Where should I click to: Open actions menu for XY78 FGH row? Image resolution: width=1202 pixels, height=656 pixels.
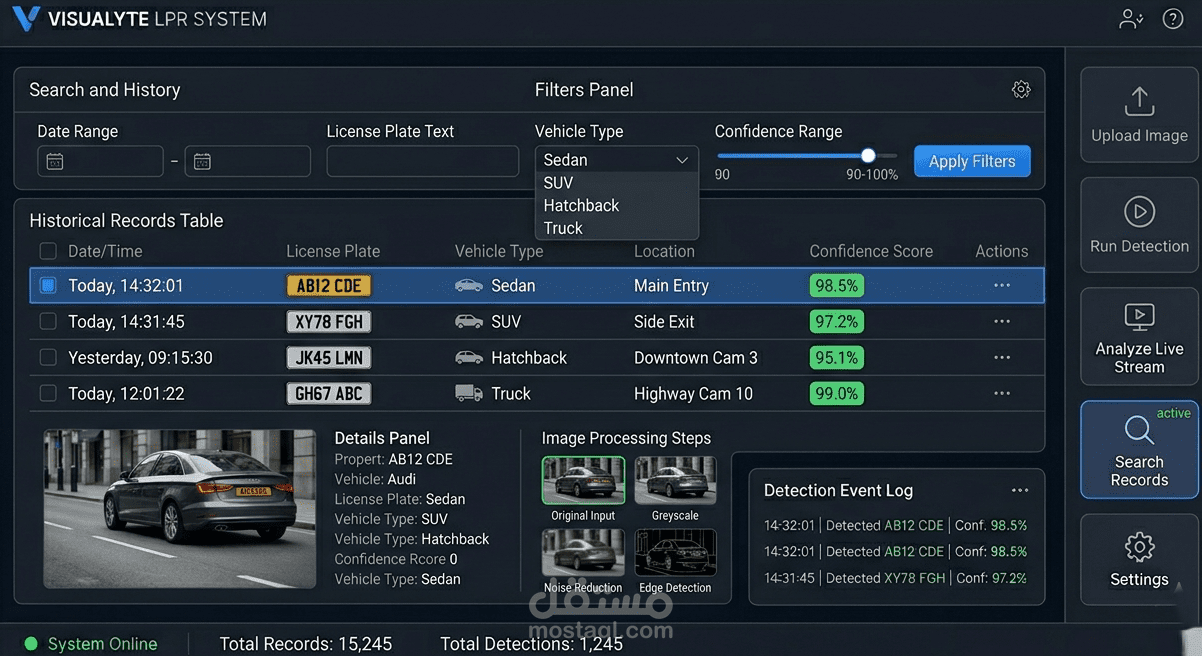click(1002, 321)
